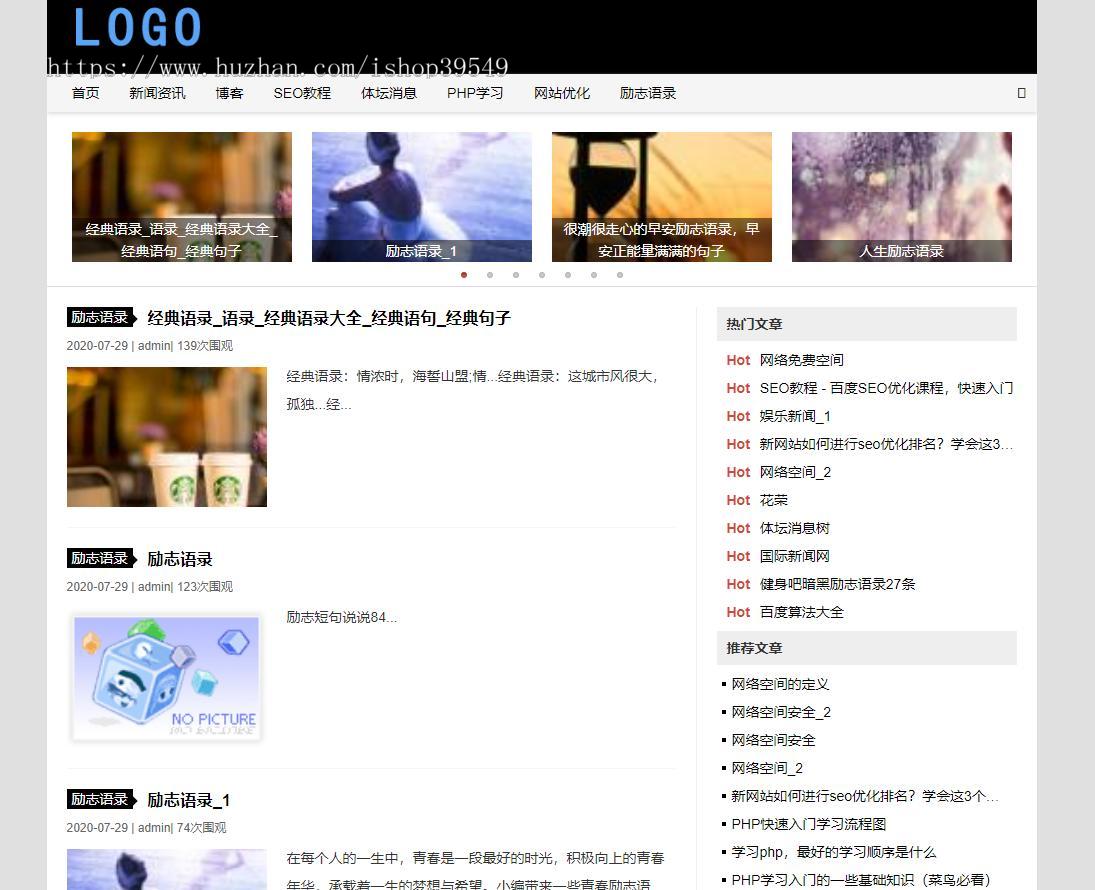
Task: Open the 励志语录_1 carousel slide
Action: coord(422,197)
